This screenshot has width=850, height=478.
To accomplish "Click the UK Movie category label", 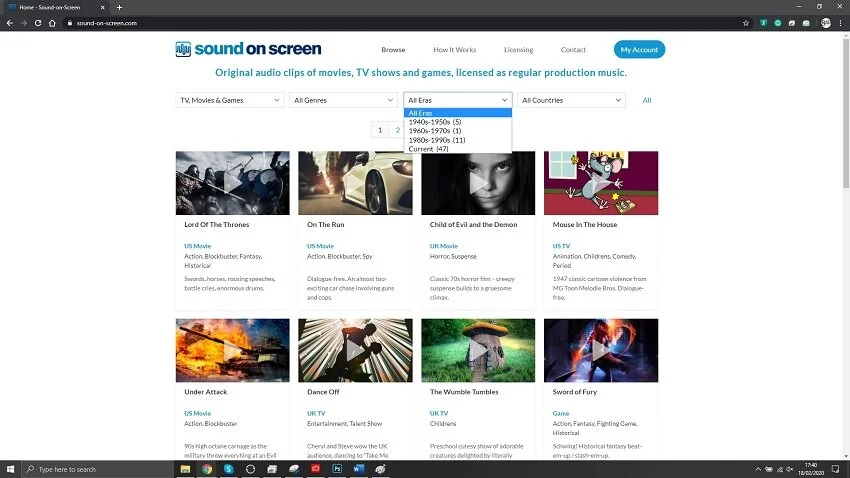I will pyautogui.click(x=443, y=246).
